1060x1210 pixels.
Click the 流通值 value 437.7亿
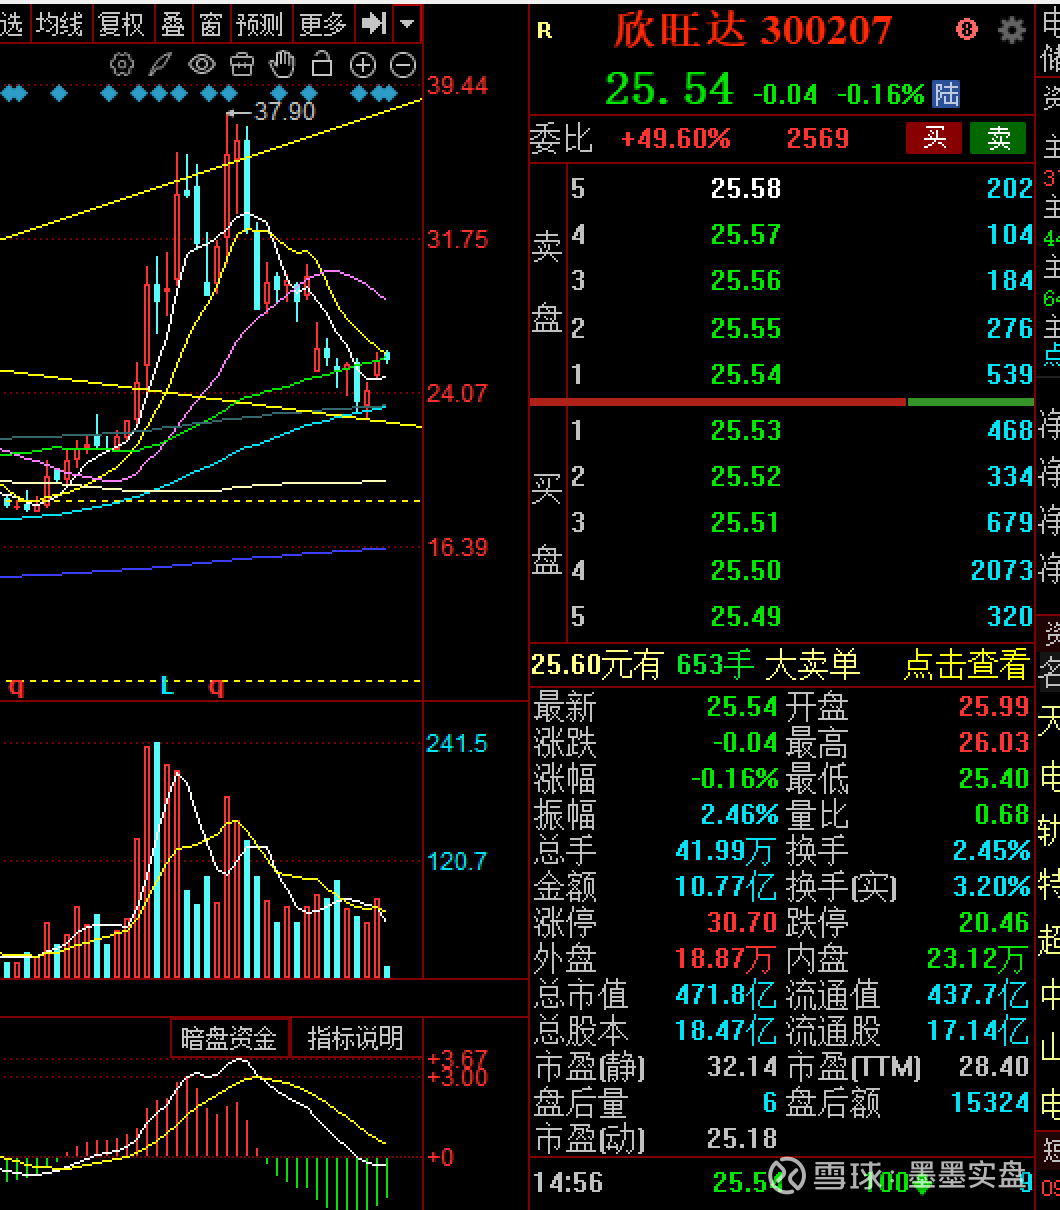pos(977,995)
